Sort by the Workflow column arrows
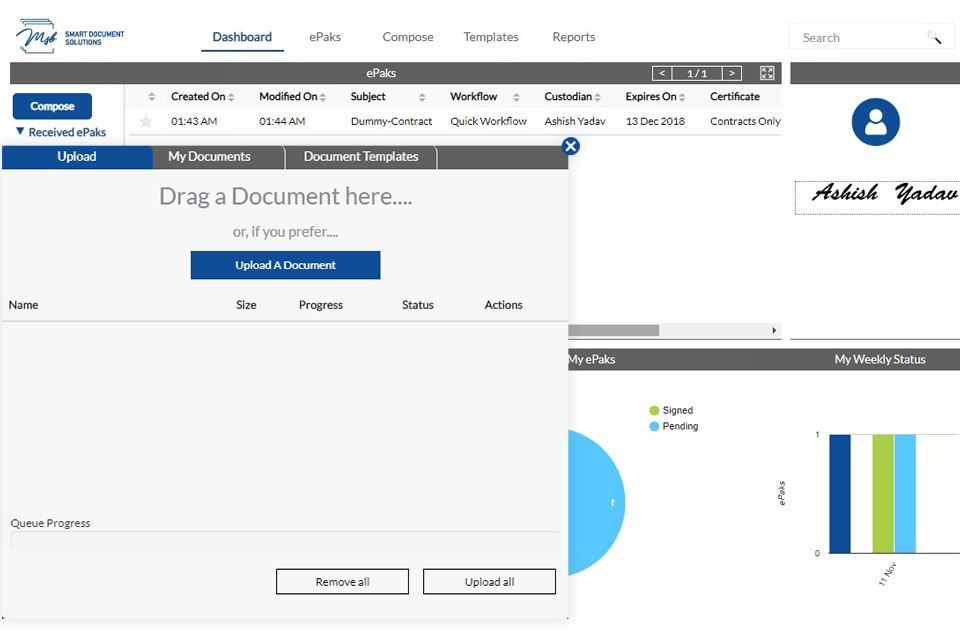This screenshot has height=640, width=960. (516, 97)
